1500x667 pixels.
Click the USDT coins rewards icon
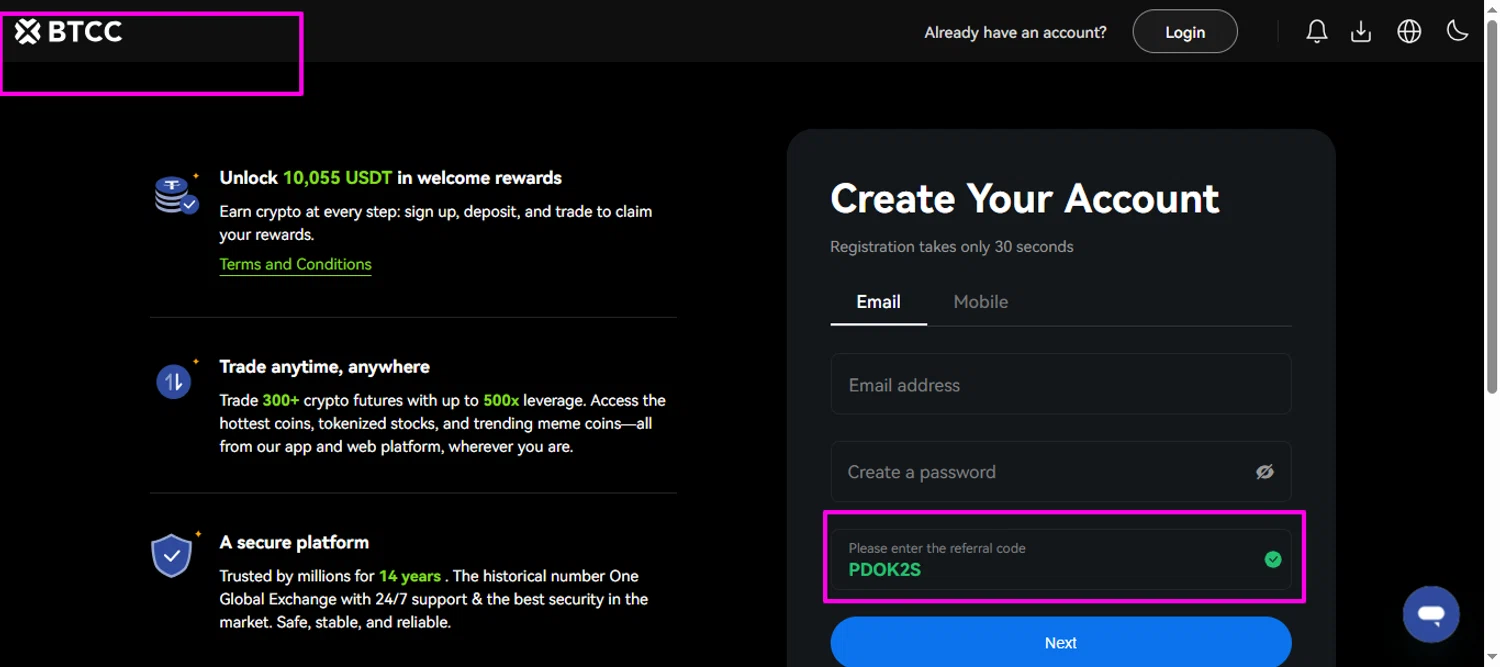pyautogui.click(x=177, y=194)
